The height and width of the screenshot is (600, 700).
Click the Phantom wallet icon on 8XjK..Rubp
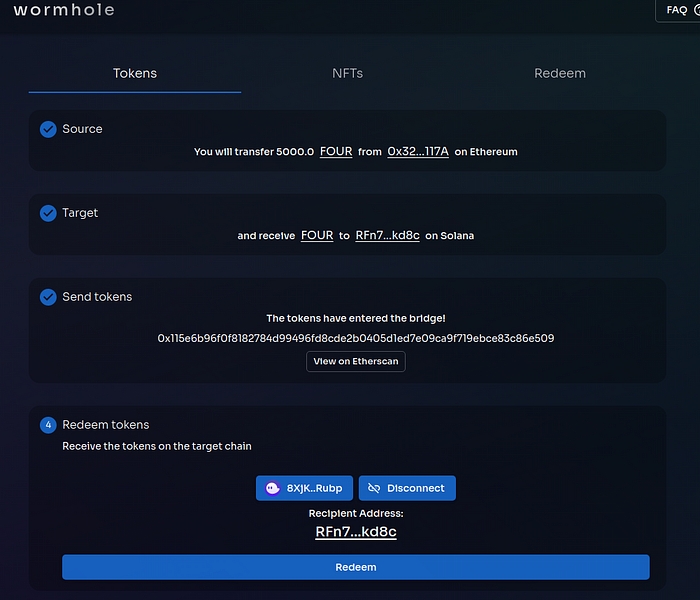click(x=272, y=488)
